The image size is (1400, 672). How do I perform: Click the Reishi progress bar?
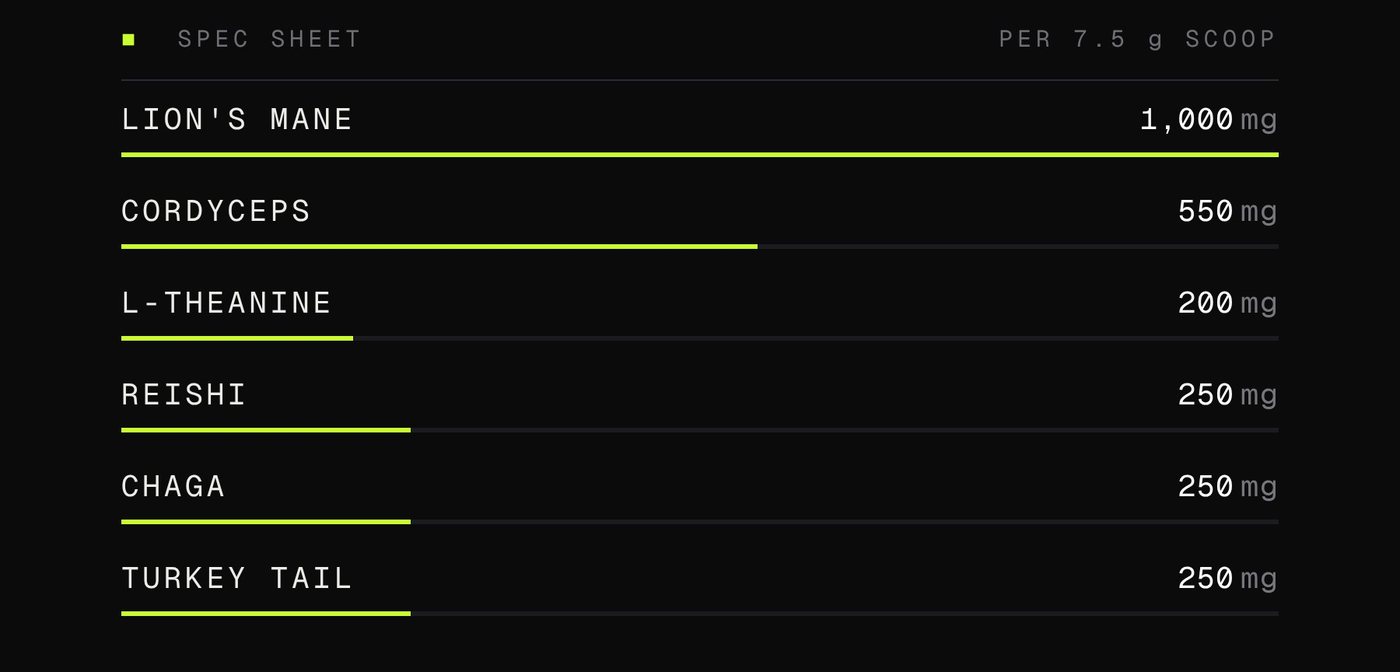pos(700,430)
